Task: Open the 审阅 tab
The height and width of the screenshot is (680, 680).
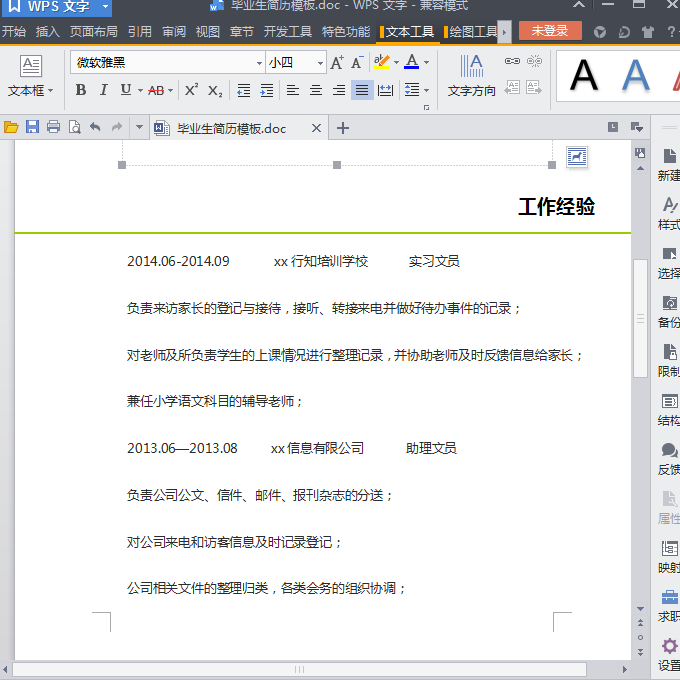Action: [174, 32]
